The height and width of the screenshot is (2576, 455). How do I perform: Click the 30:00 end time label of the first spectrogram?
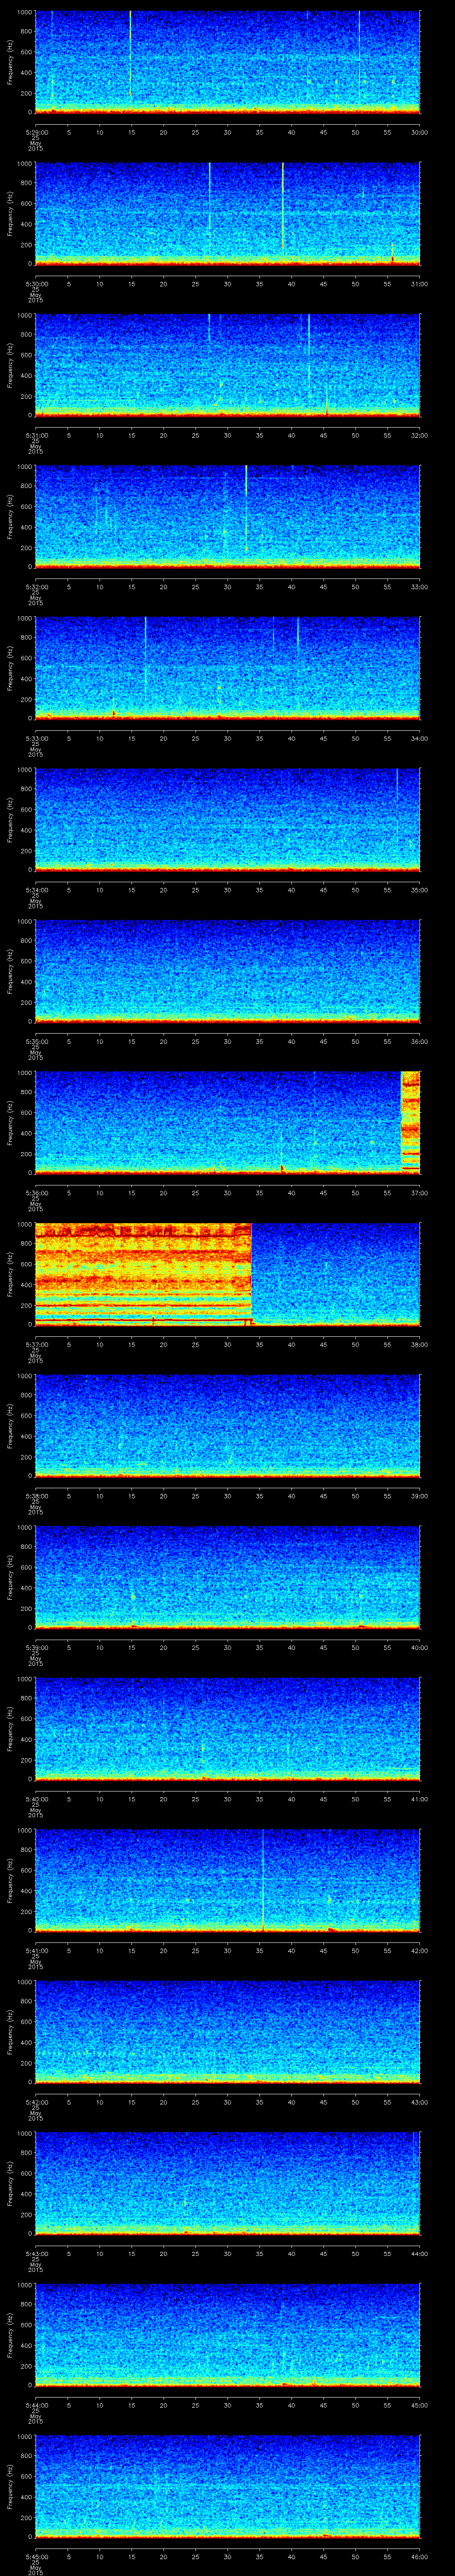(x=419, y=132)
